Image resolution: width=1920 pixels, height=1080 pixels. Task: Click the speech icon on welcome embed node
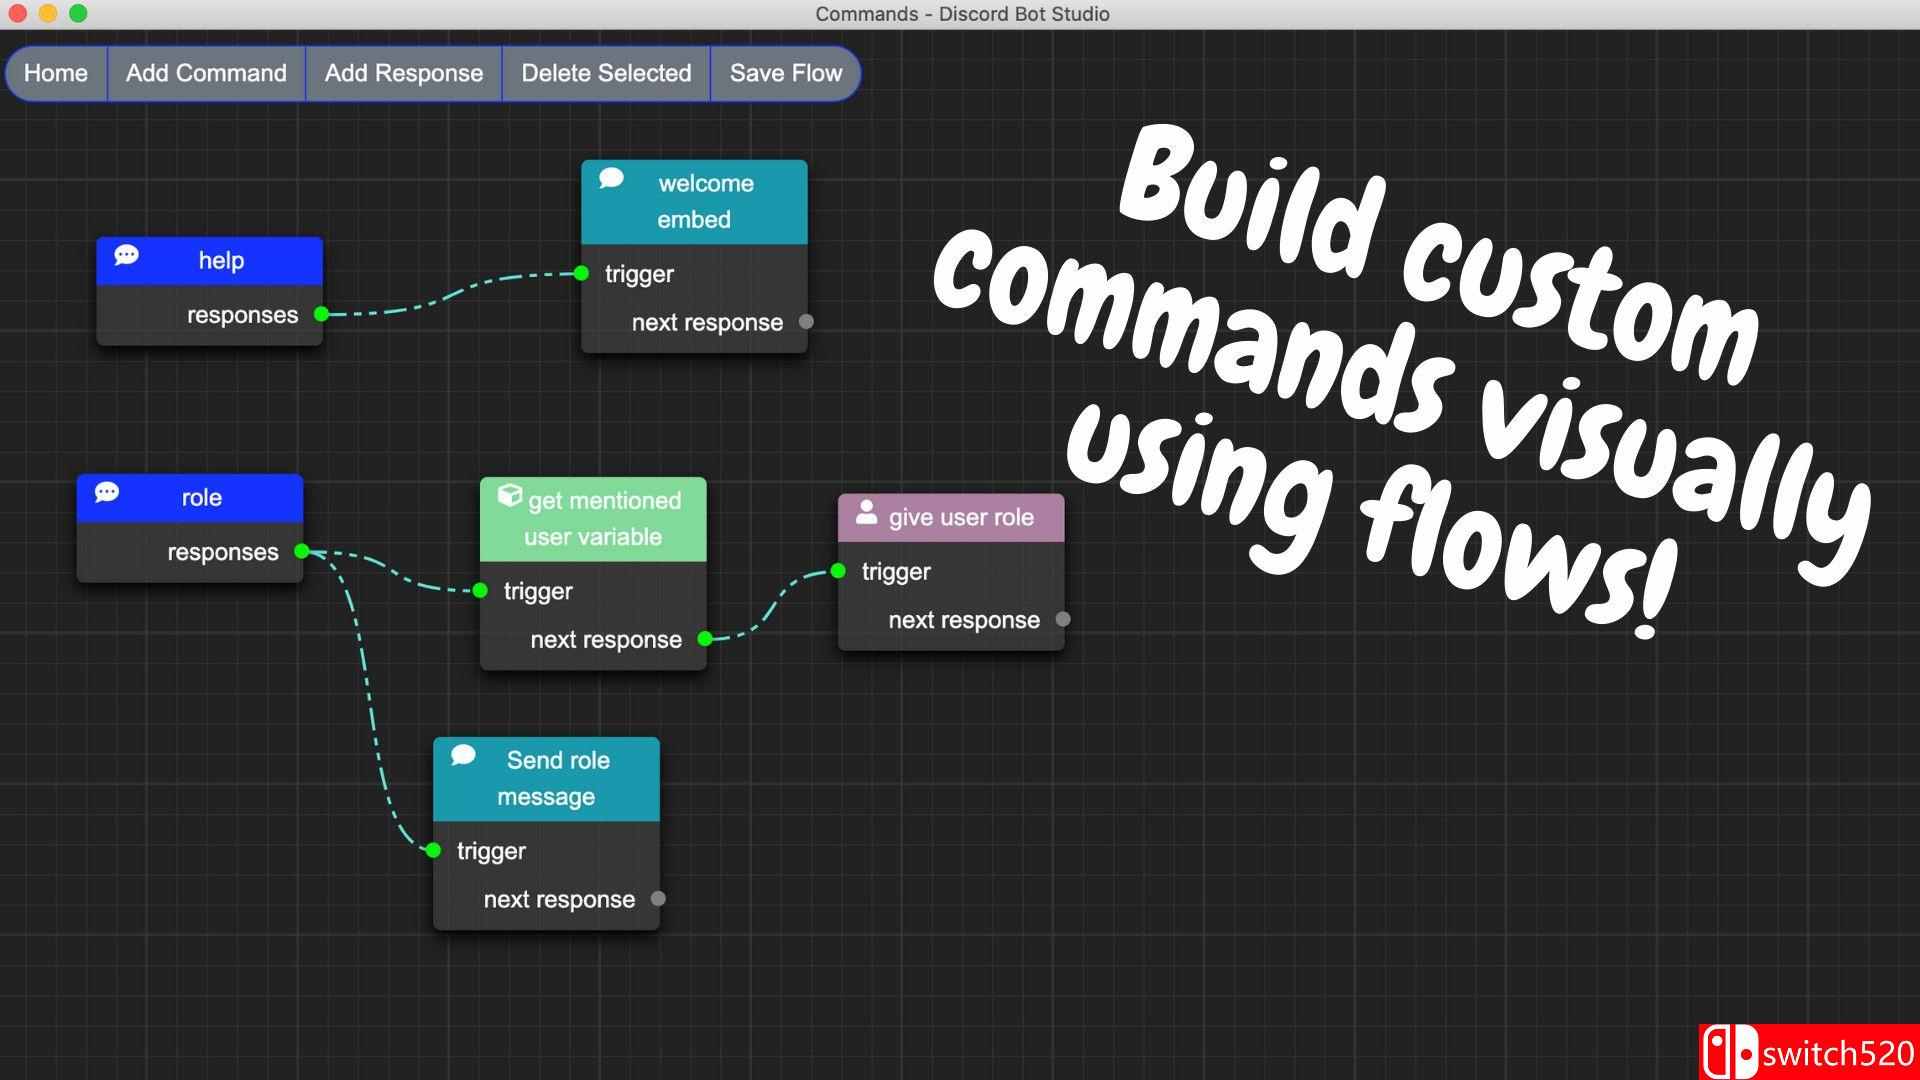pos(611,178)
